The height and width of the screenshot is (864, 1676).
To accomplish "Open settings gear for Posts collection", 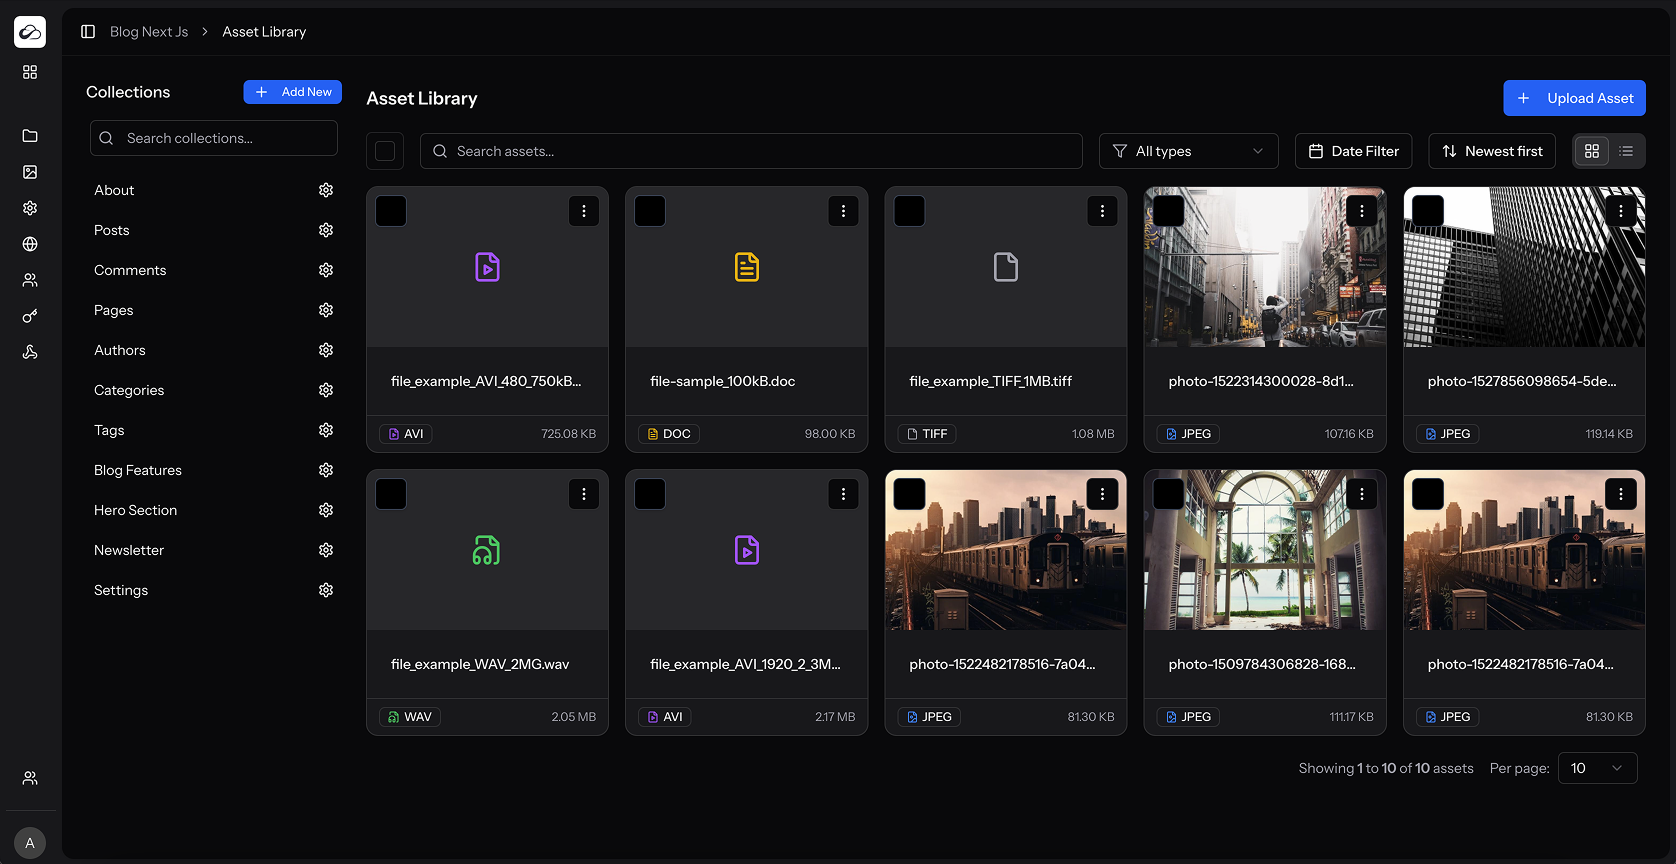I will coord(326,230).
